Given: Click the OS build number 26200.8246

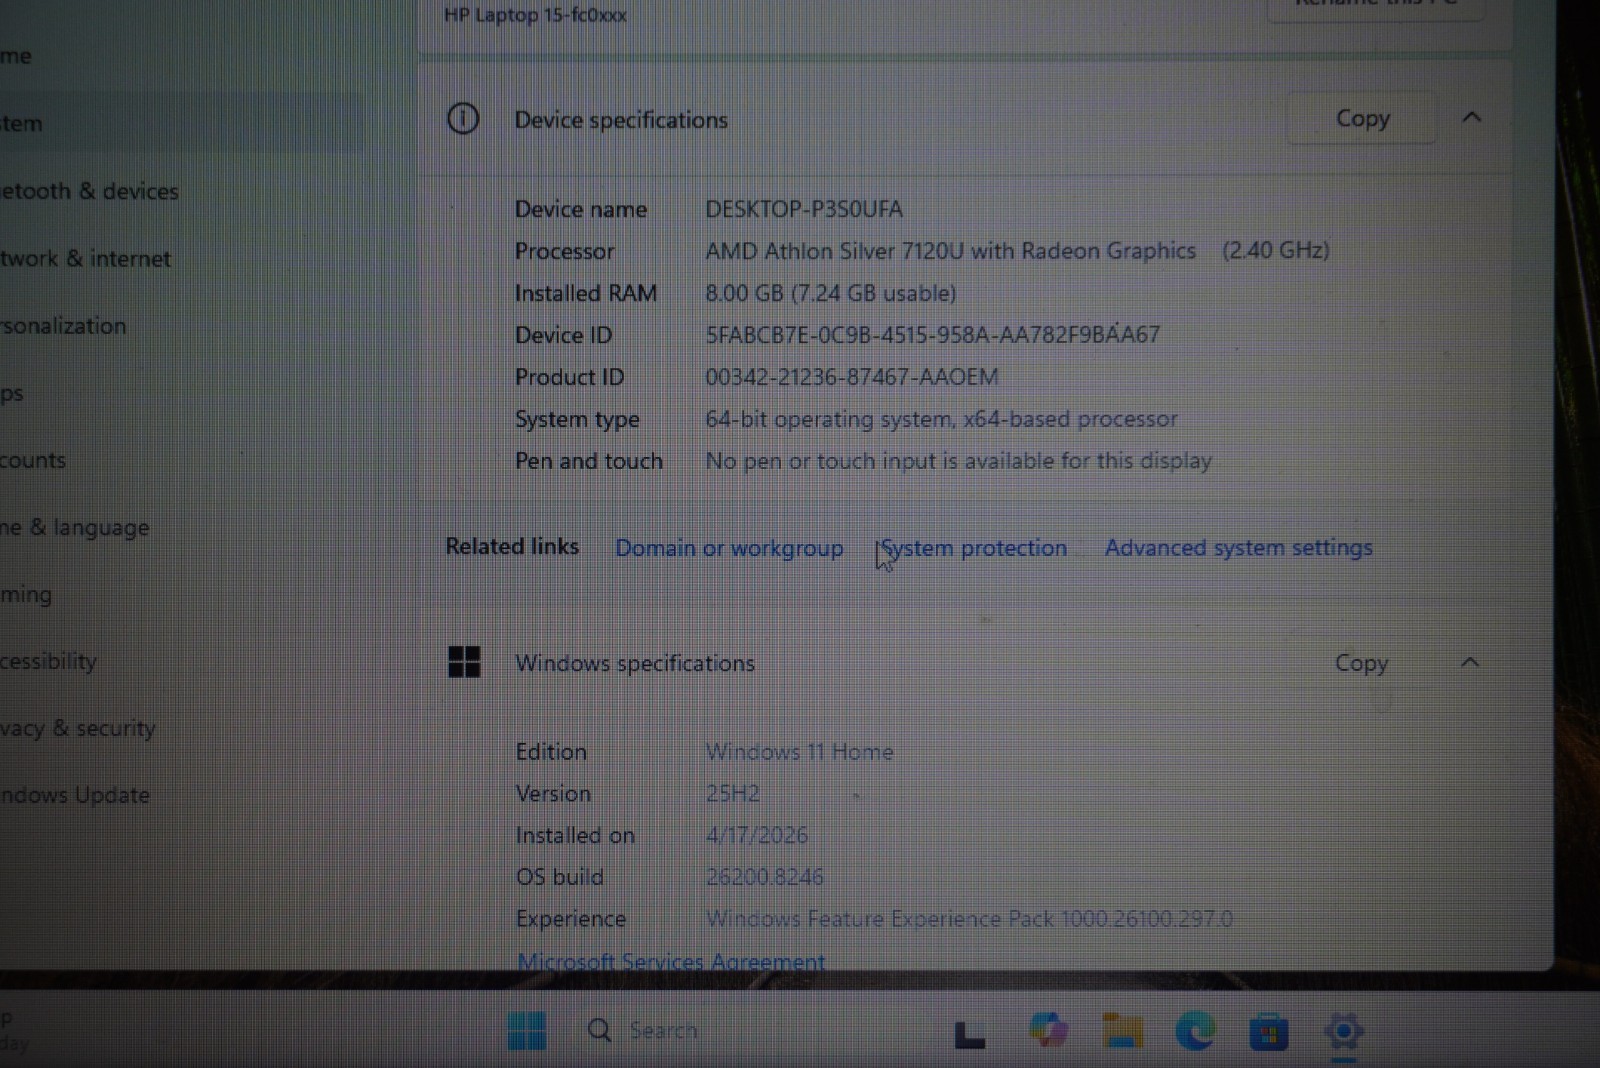Looking at the screenshot, I should (x=765, y=877).
